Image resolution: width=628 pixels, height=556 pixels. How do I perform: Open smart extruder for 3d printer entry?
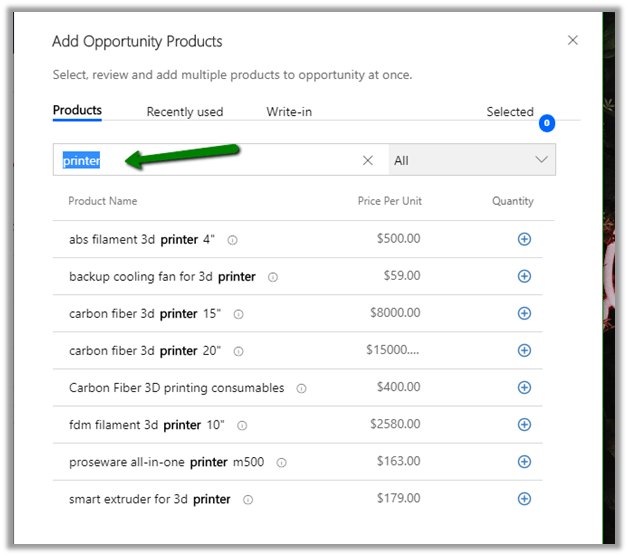150,499
